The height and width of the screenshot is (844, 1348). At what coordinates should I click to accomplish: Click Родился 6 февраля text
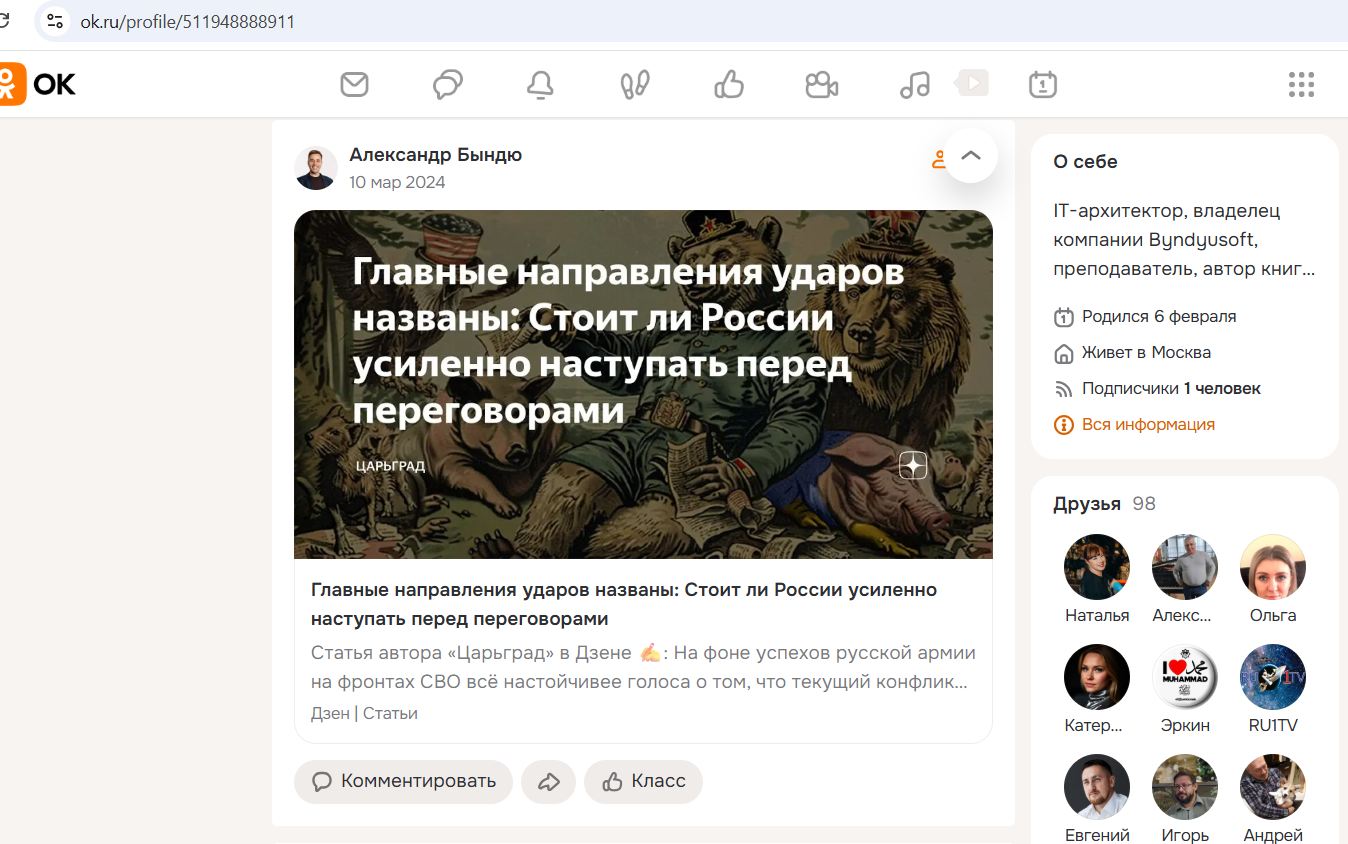(x=1159, y=317)
